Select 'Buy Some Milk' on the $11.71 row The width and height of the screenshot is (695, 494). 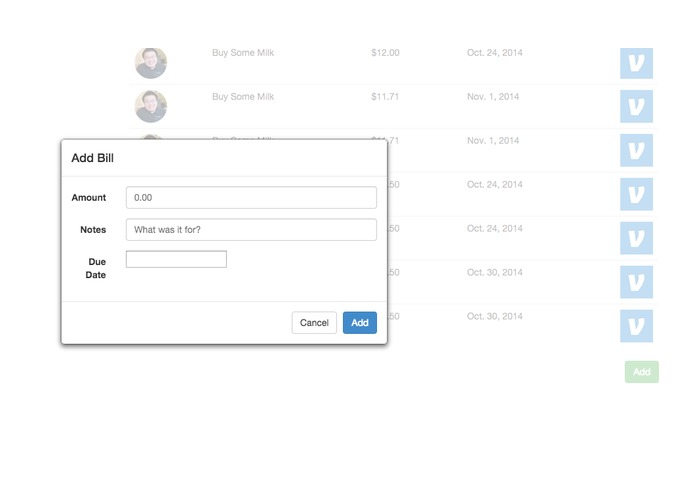pos(243,97)
